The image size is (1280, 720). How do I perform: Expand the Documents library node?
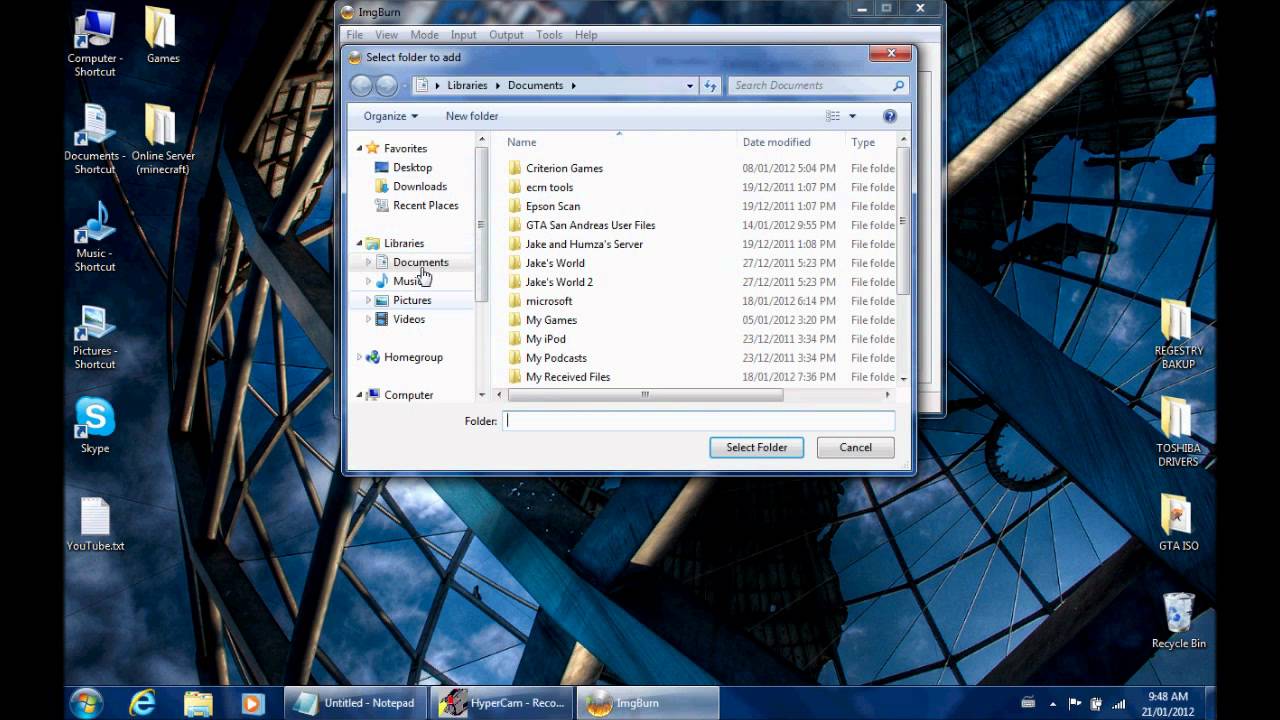(368, 262)
